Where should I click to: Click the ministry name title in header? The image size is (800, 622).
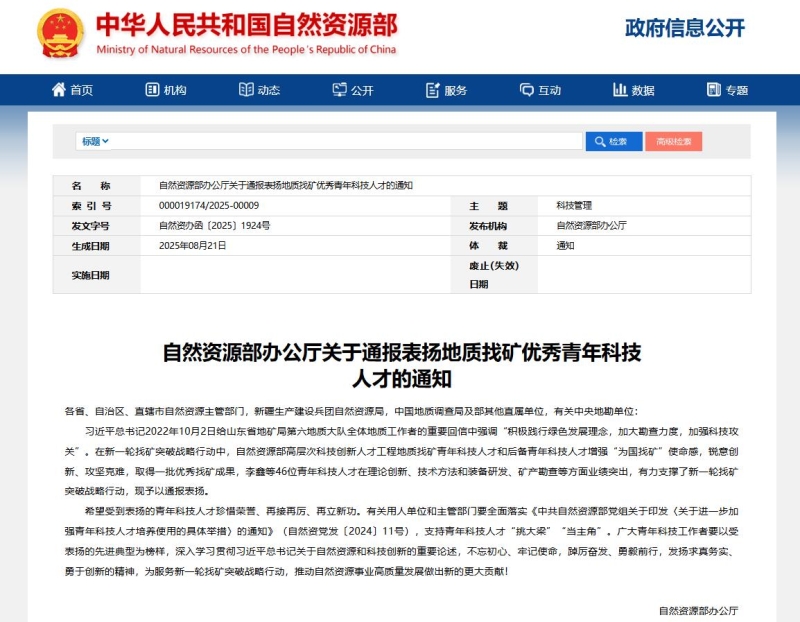[x=246, y=25]
